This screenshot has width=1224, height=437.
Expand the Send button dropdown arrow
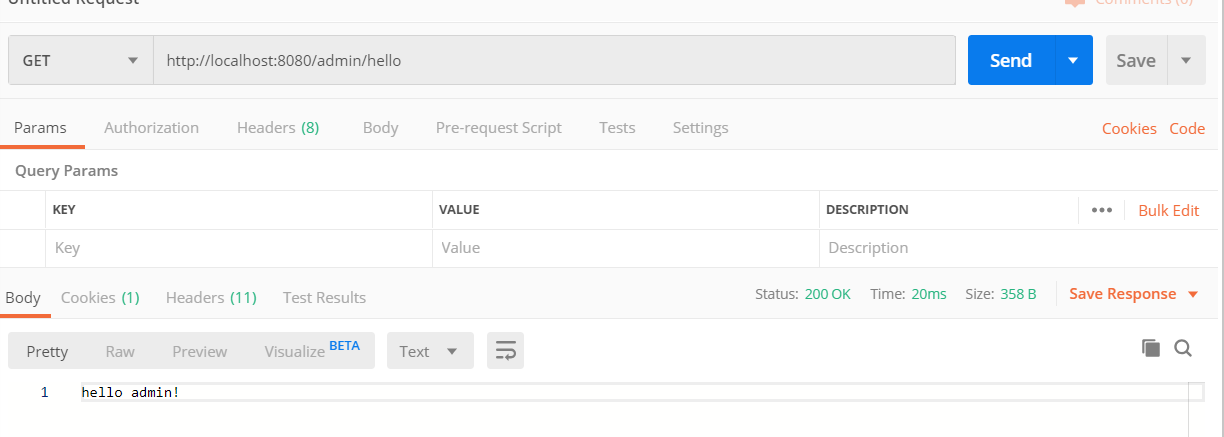(x=1073, y=60)
